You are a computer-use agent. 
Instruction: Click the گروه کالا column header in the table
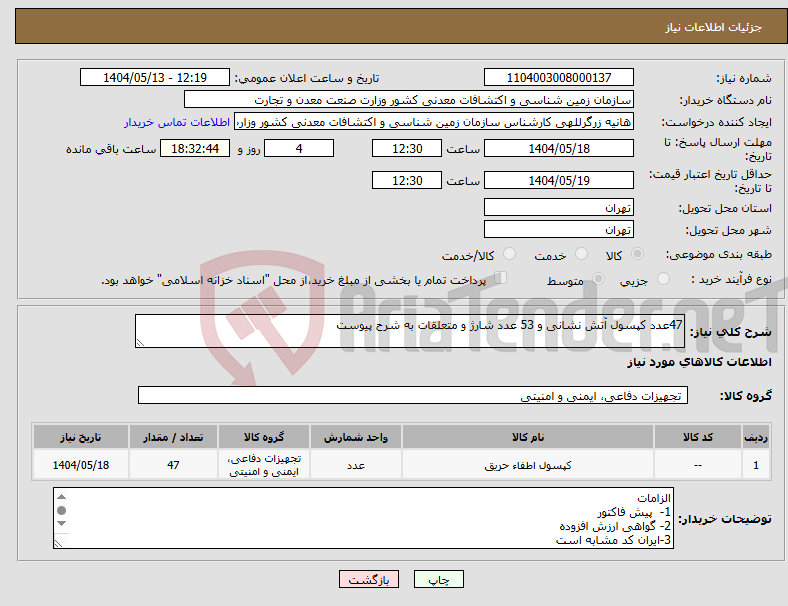(x=264, y=437)
